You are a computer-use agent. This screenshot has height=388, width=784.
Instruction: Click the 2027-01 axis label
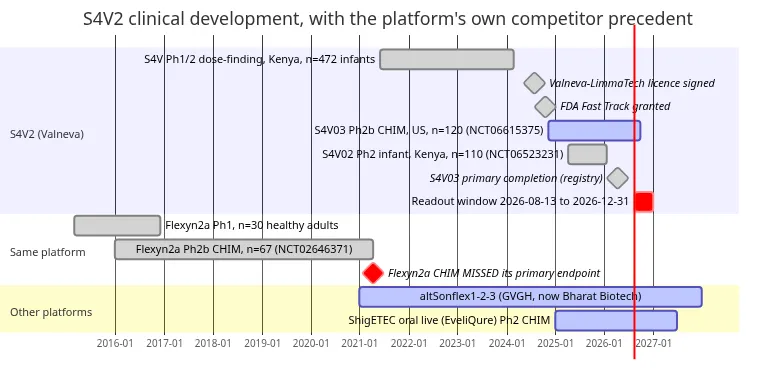point(653,344)
